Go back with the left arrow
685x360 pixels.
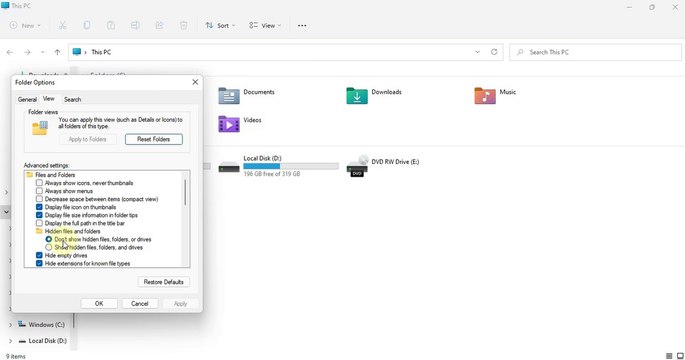point(10,52)
